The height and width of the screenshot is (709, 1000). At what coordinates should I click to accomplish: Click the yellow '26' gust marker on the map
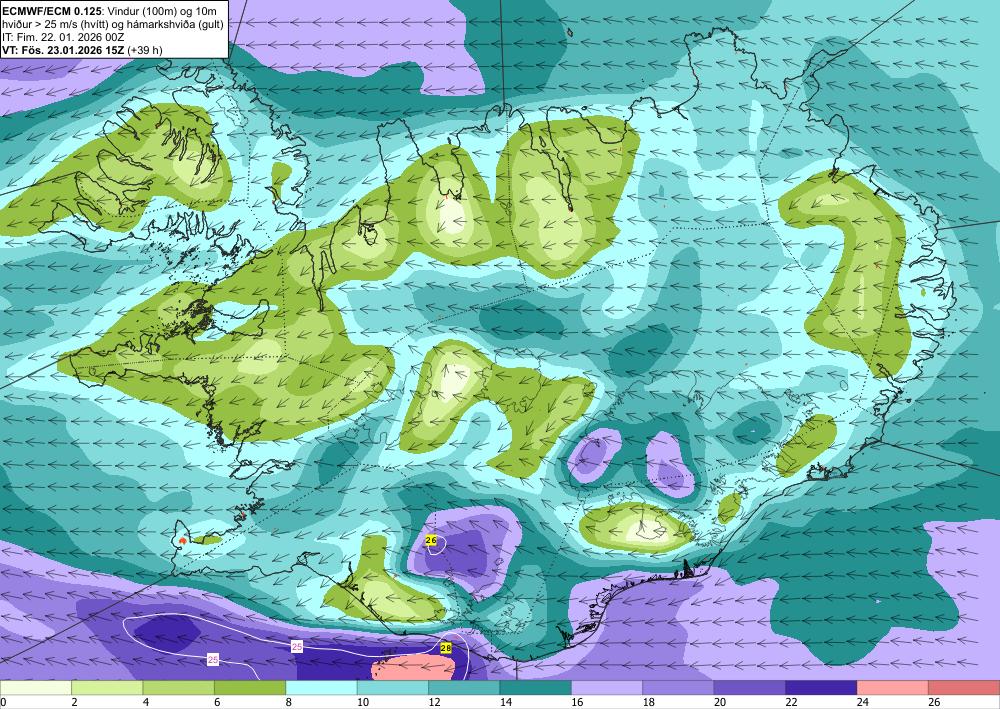pyautogui.click(x=431, y=541)
